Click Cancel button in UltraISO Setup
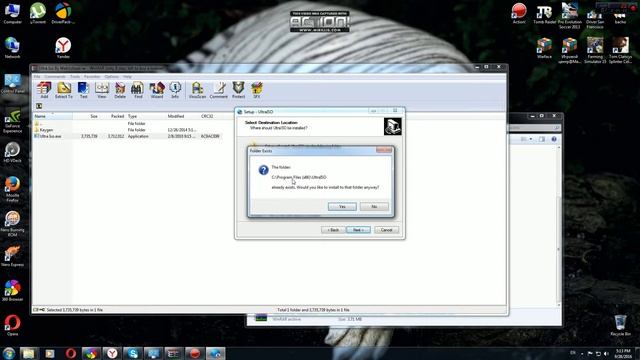The height and width of the screenshot is (360, 640). 387,230
